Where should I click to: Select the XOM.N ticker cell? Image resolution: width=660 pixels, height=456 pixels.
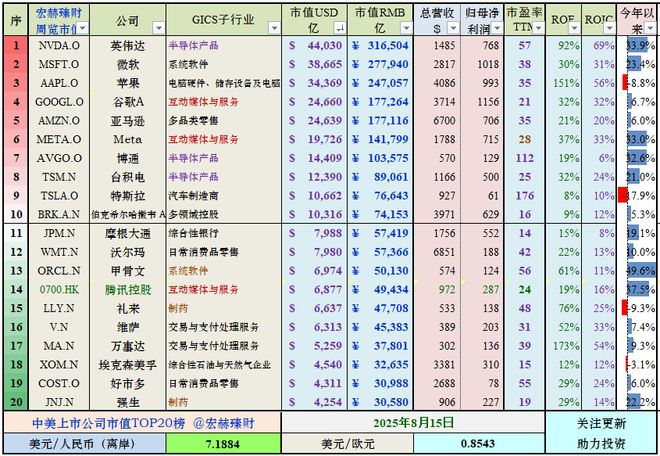tap(59, 365)
